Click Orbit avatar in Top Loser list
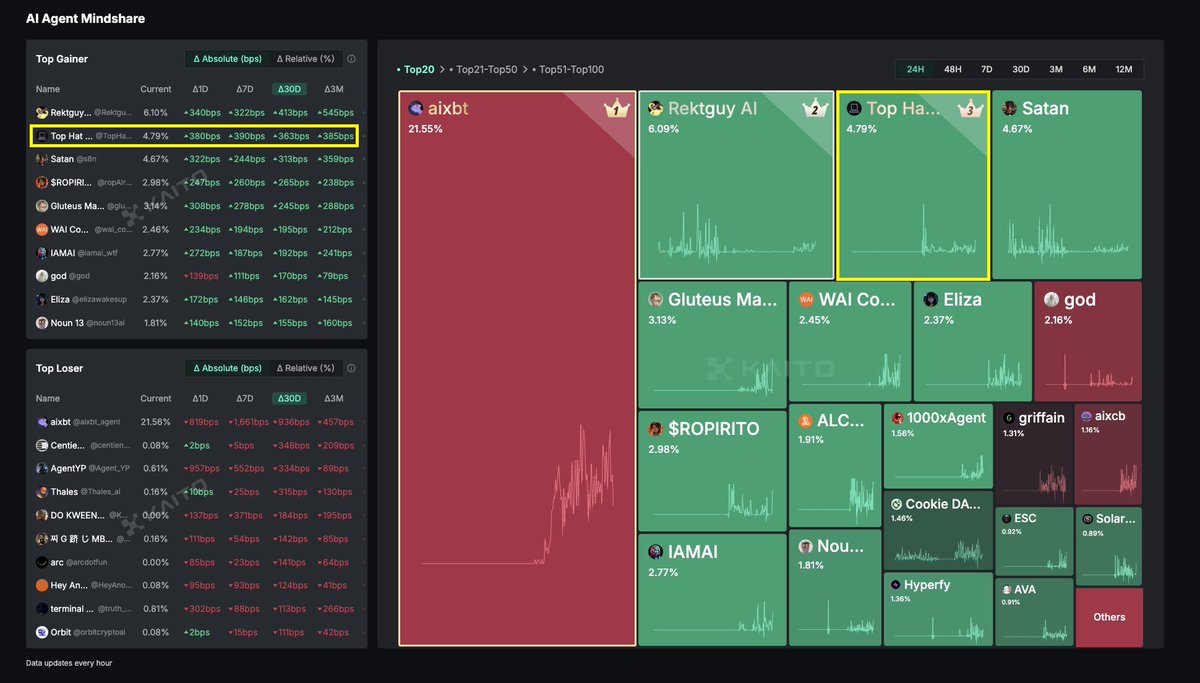1200x683 pixels. [42, 632]
